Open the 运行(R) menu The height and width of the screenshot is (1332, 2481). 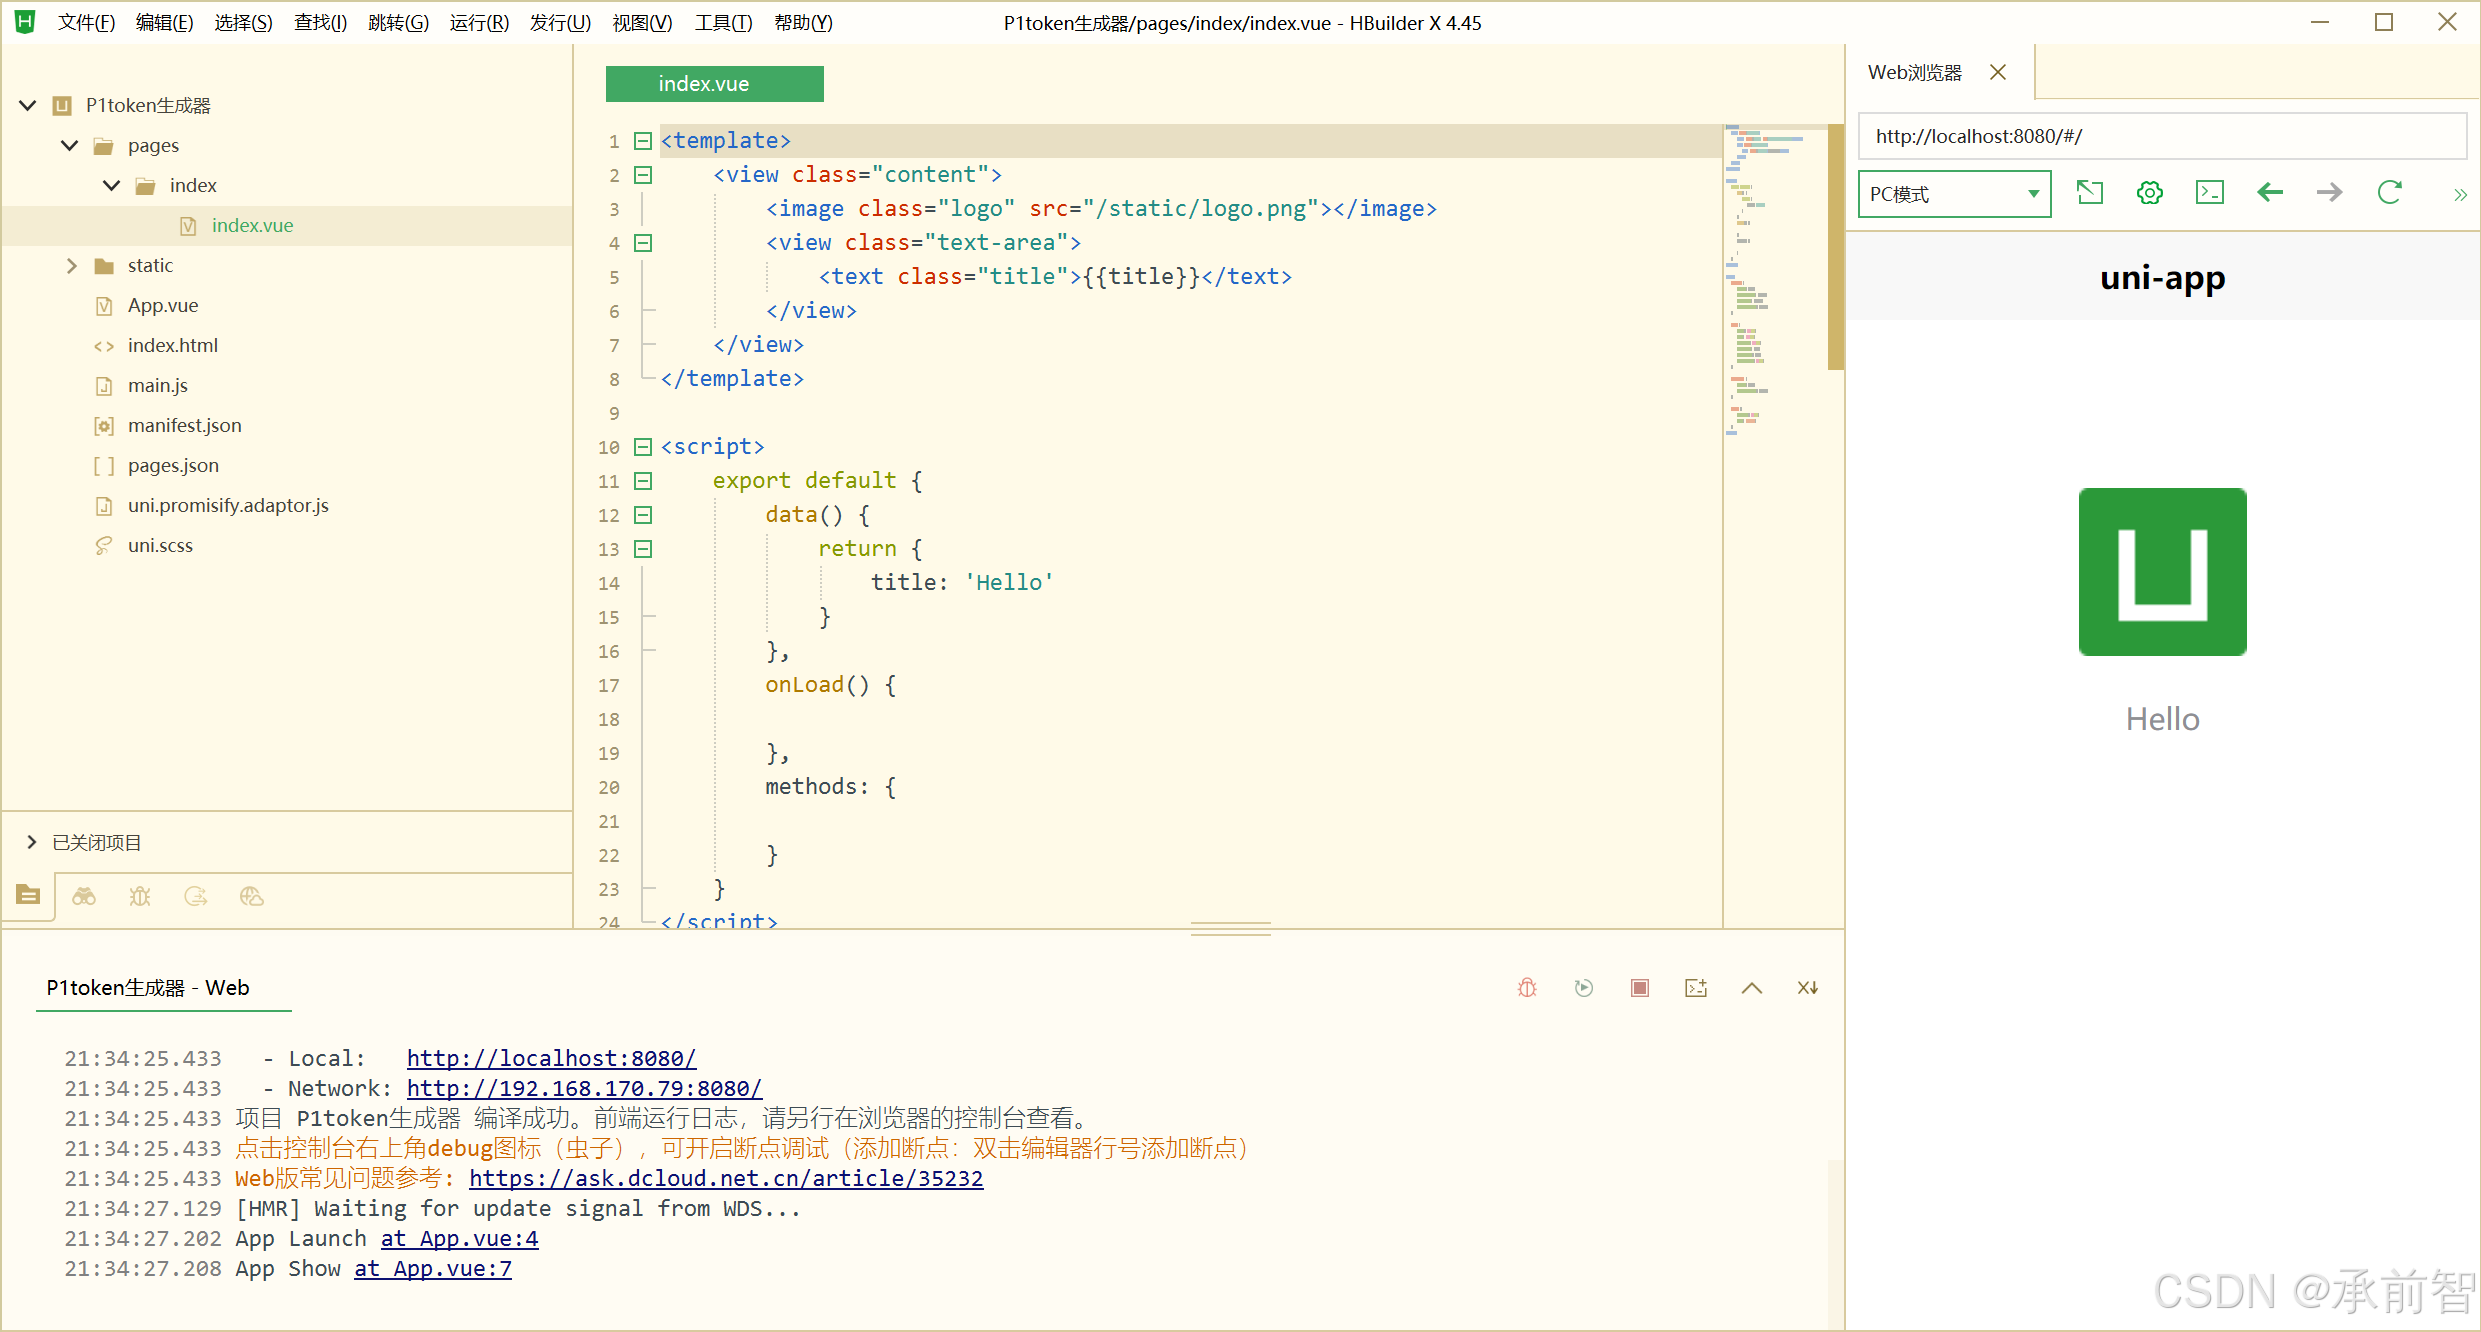(x=478, y=22)
